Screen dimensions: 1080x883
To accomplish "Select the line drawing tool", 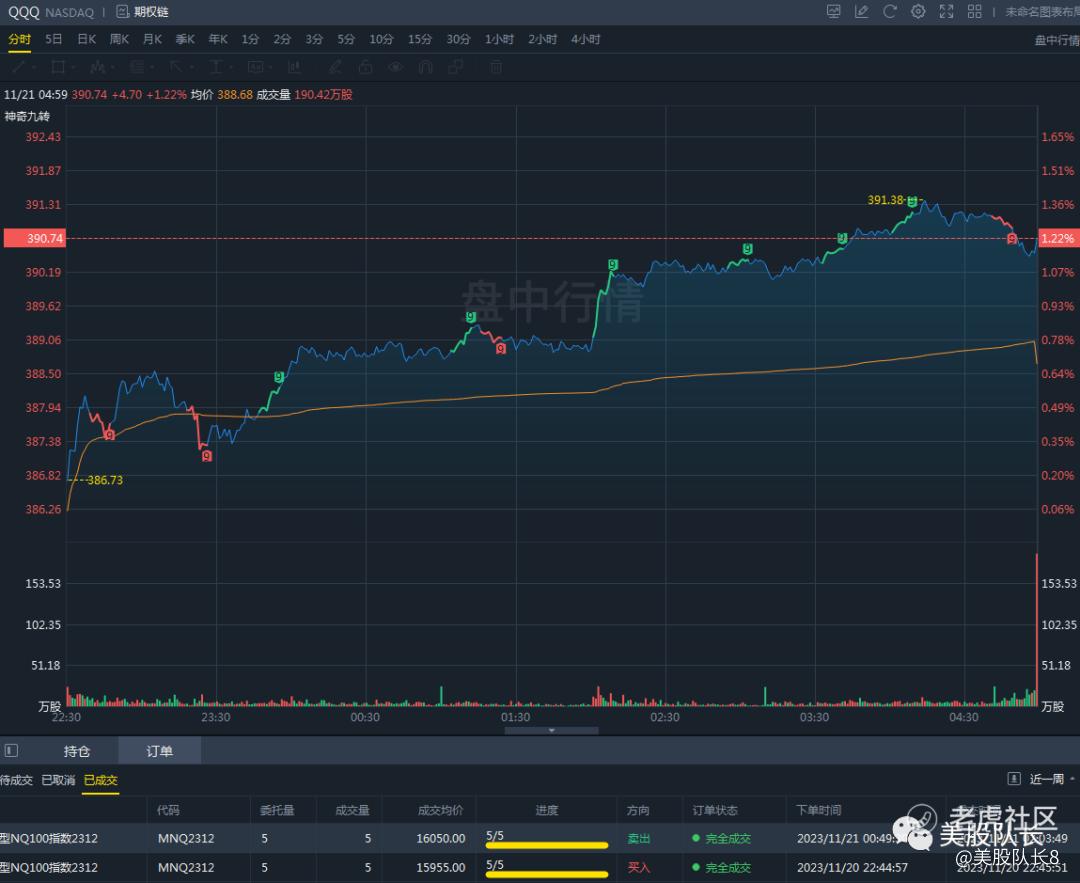I will [18, 67].
